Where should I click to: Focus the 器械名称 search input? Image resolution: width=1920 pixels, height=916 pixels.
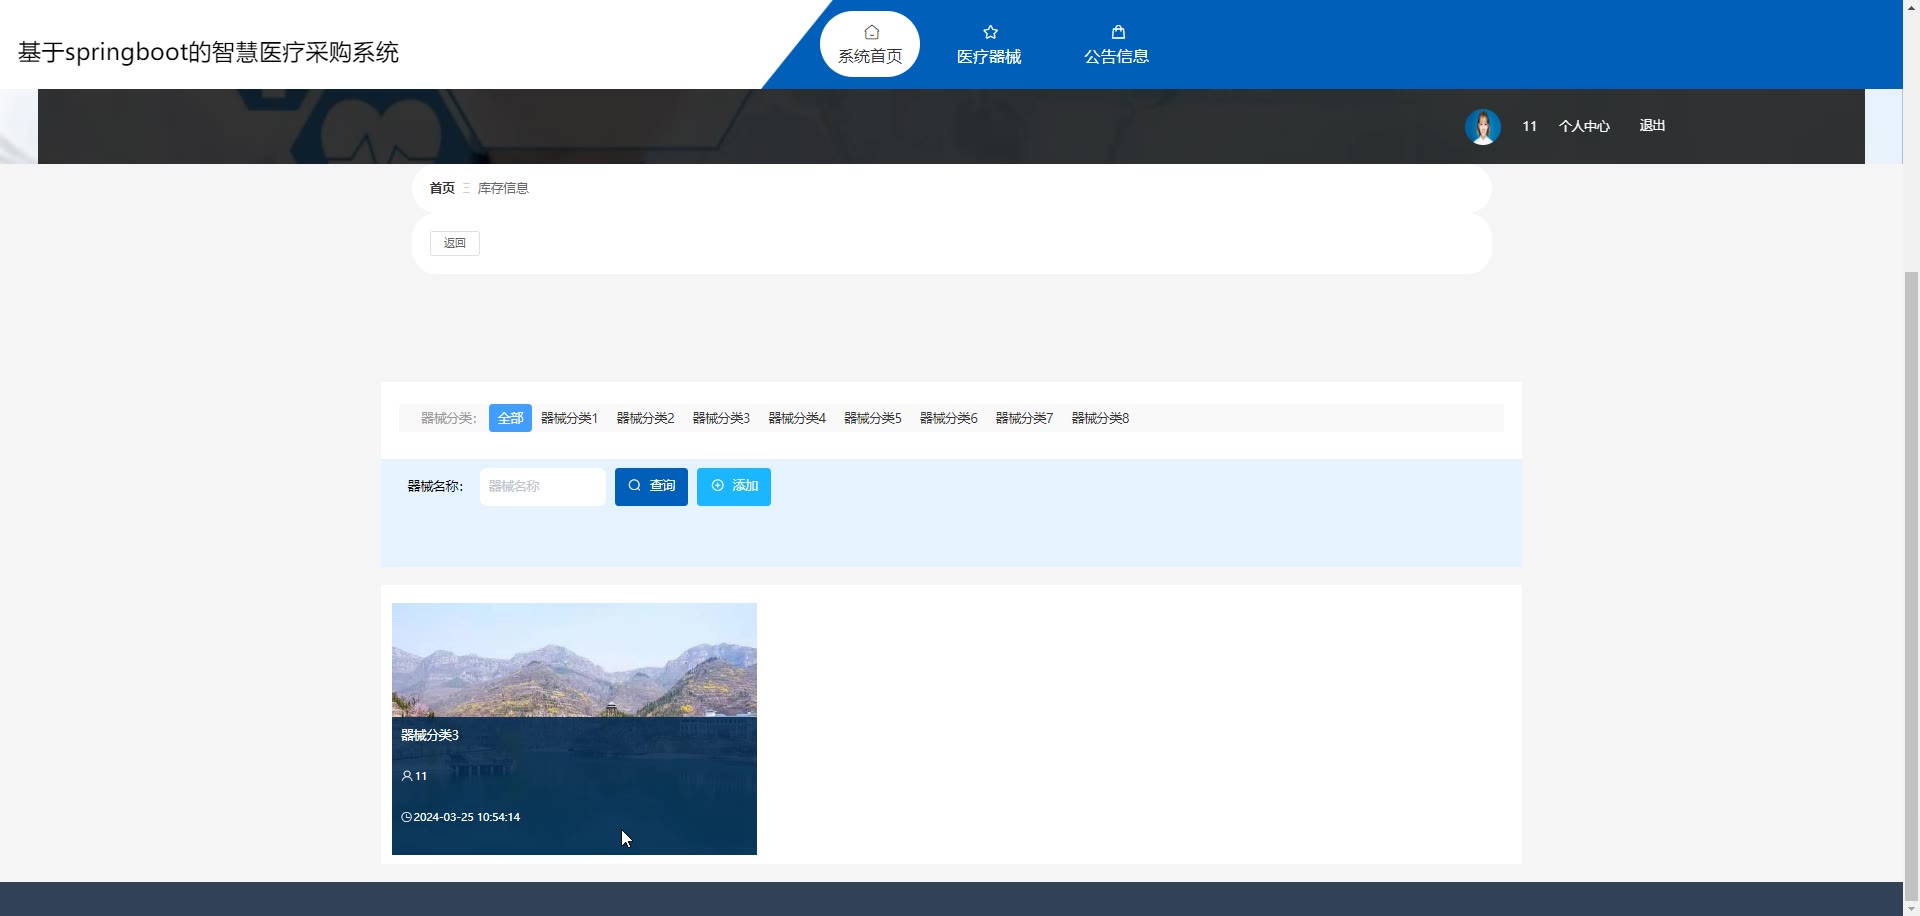click(543, 487)
